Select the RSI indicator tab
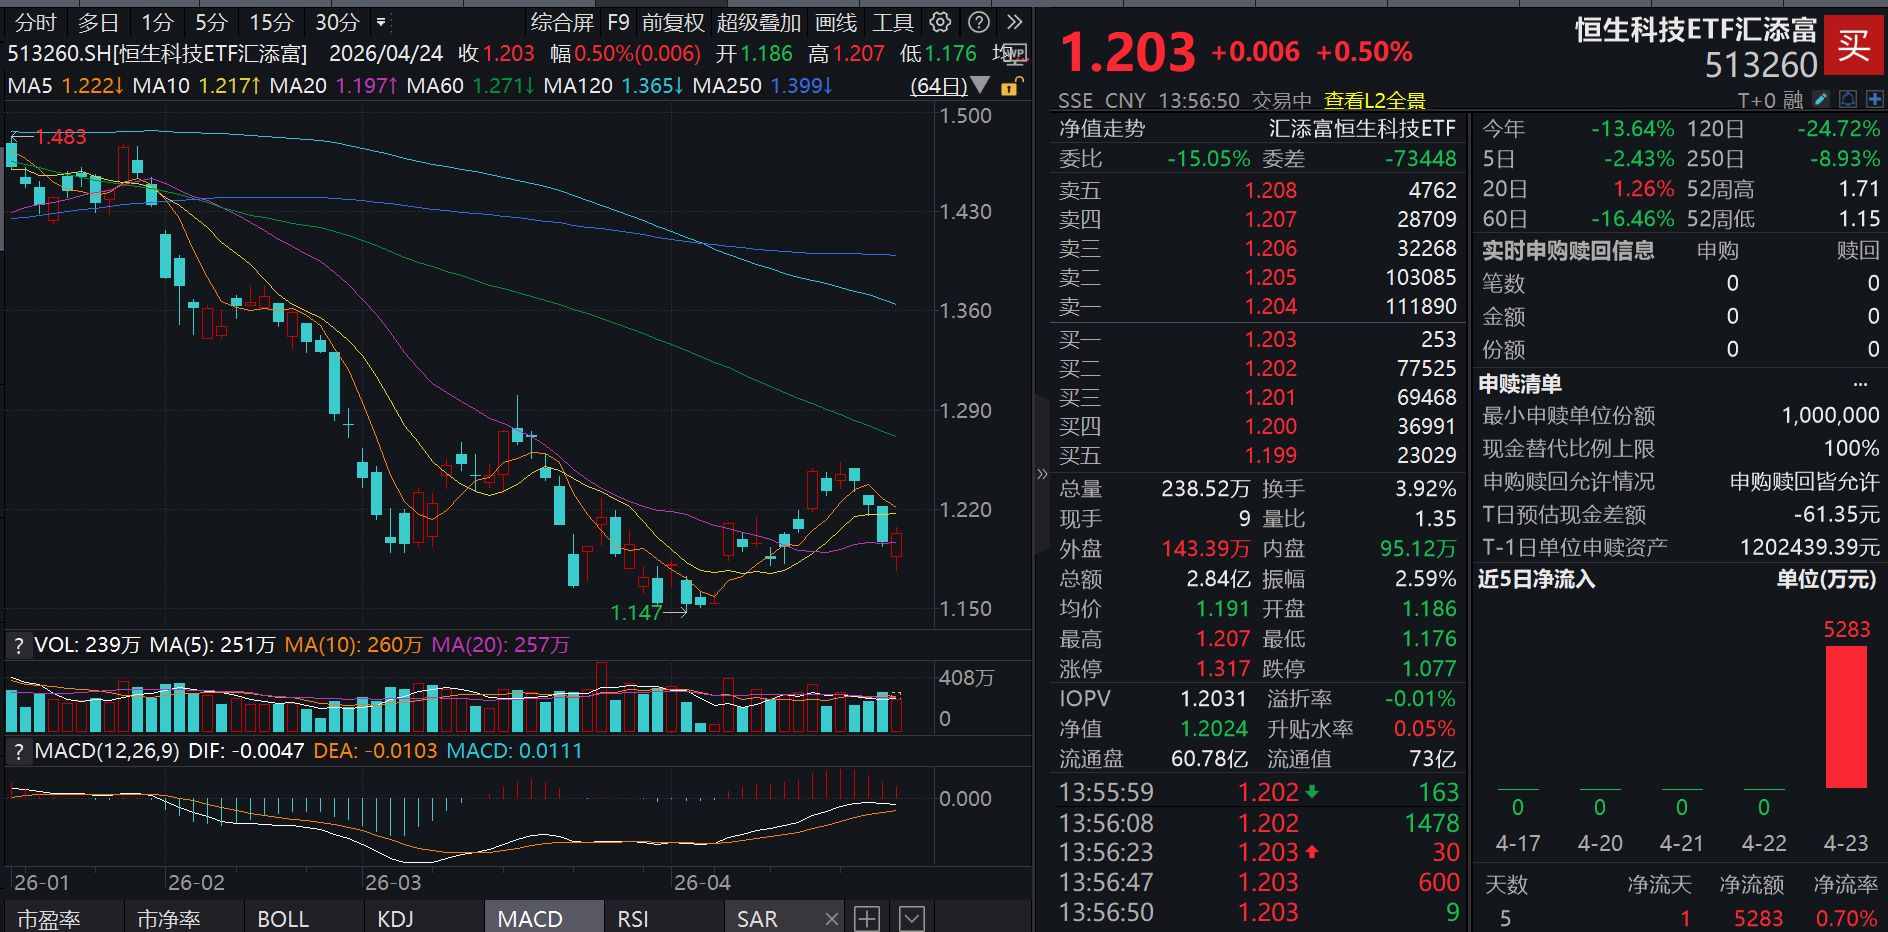Viewport: 1888px width, 932px height. click(633, 919)
